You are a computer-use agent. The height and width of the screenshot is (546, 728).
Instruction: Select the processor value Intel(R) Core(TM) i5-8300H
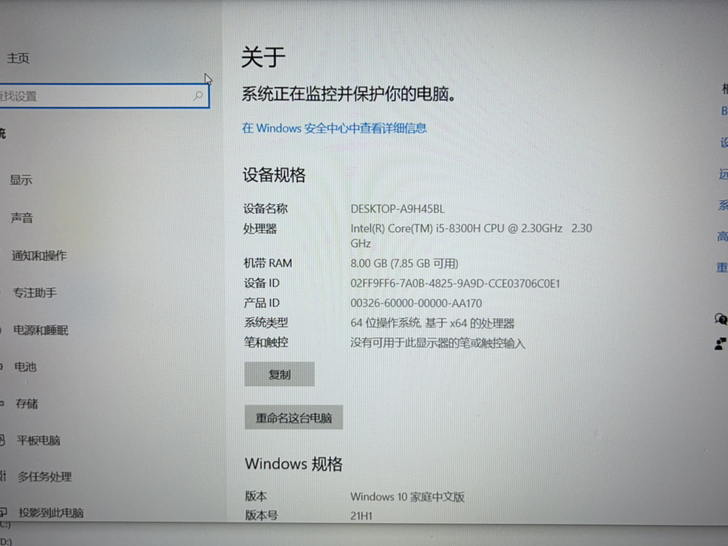(x=471, y=235)
